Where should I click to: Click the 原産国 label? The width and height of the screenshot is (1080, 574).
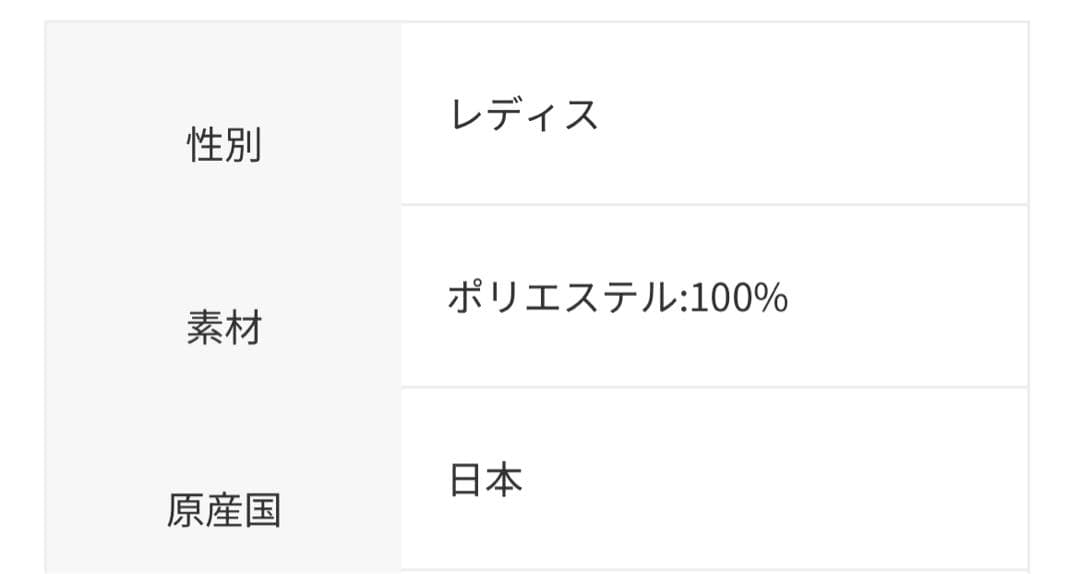point(224,511)
